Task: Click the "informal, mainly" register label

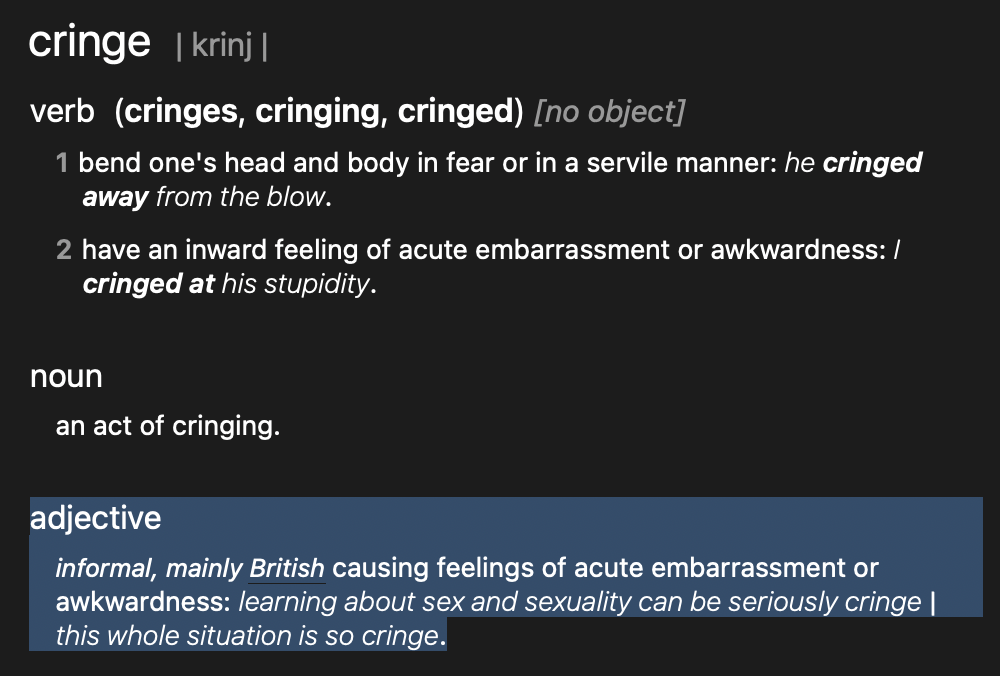Action: (149, 569)
